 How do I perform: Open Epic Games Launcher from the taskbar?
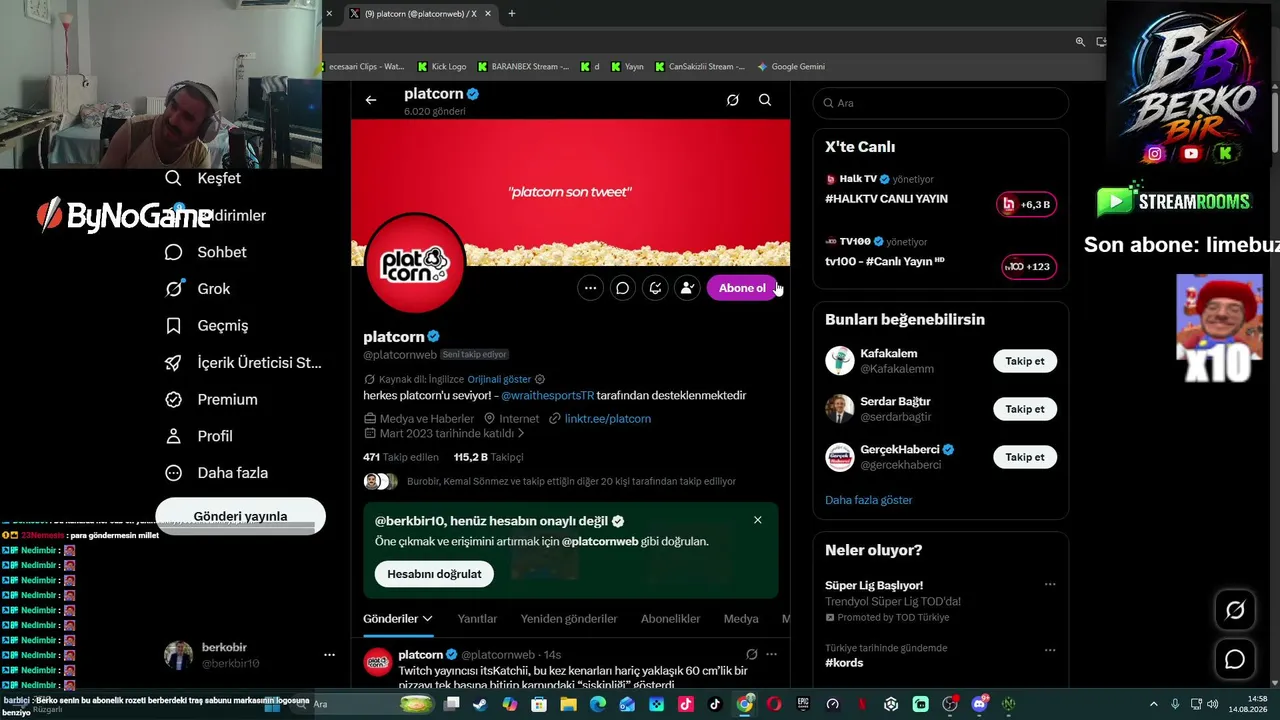803,704
